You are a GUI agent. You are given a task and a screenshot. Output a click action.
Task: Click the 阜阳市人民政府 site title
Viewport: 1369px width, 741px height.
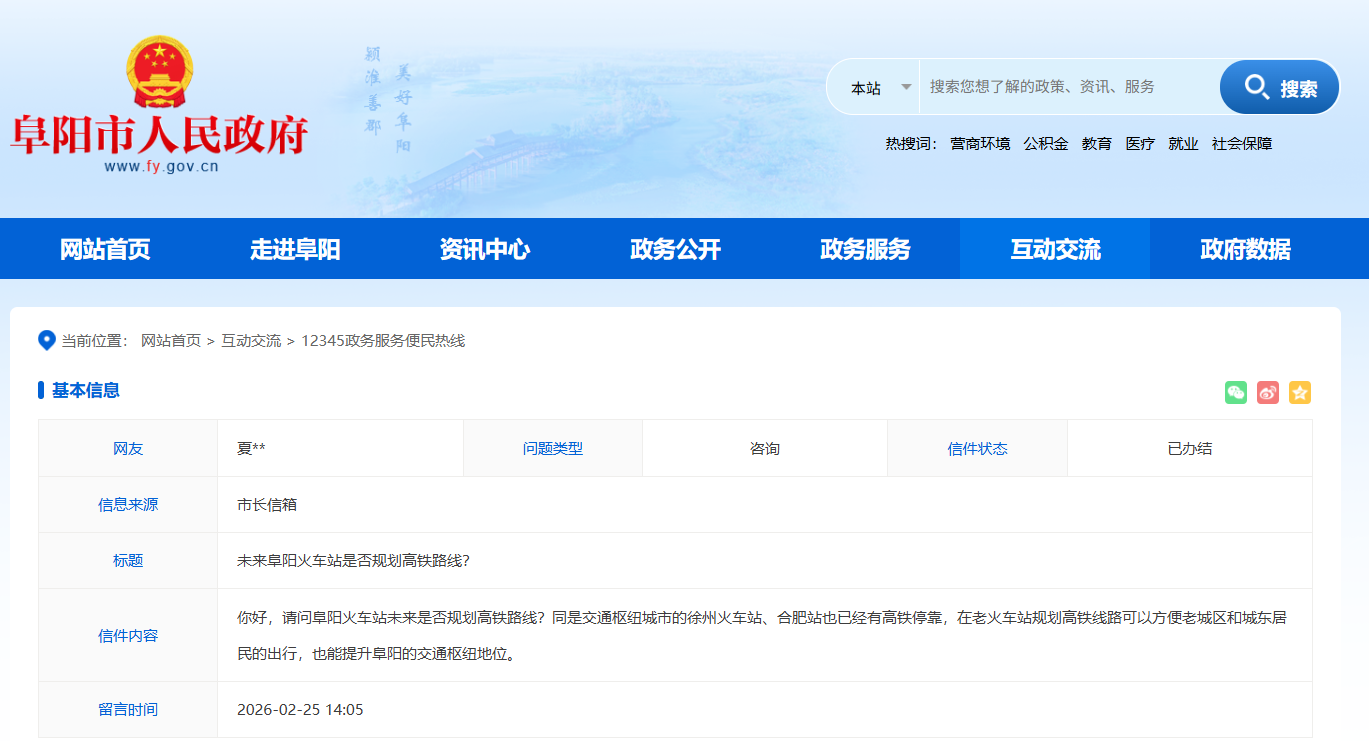tap(159, 135)
